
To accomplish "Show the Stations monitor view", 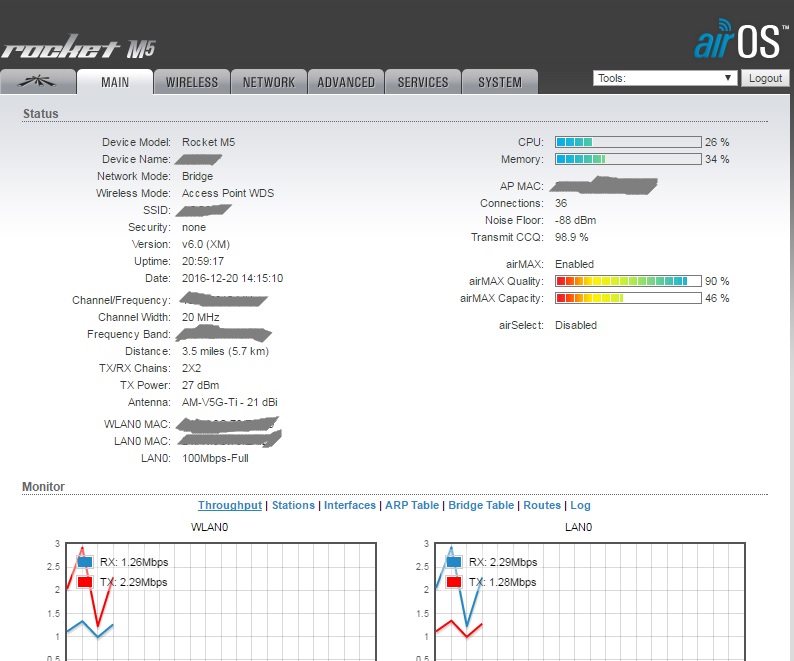I will [x=293, y=506].
